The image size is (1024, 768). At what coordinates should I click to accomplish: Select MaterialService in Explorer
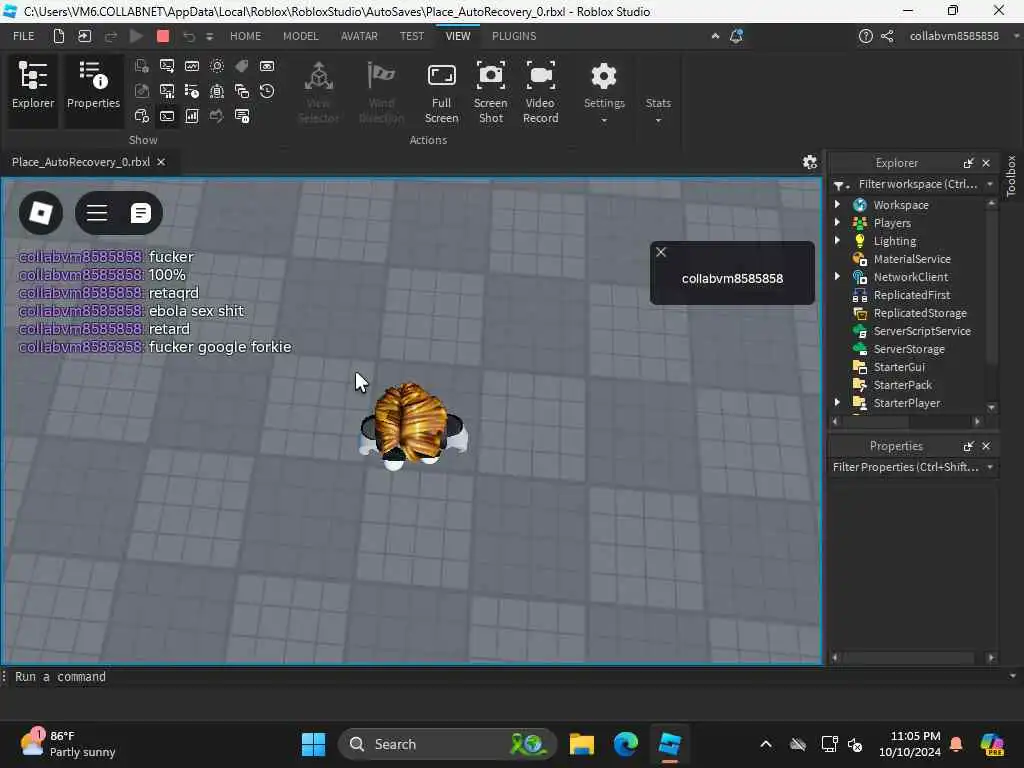(x=912, y=259)
